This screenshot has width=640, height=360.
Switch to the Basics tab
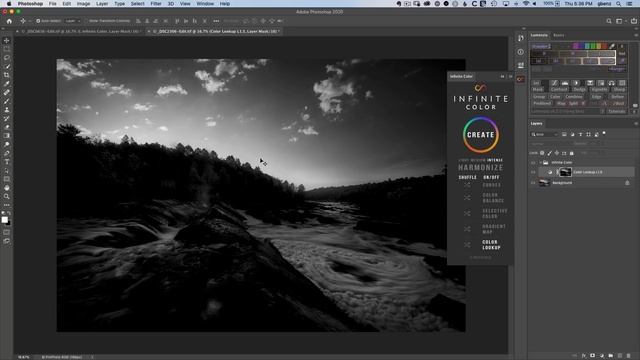click(x=558, y=36)
